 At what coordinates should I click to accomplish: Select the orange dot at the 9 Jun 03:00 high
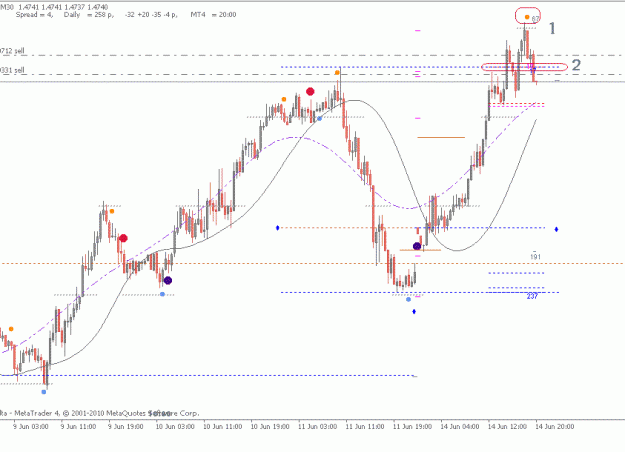[x=11, y=329]
